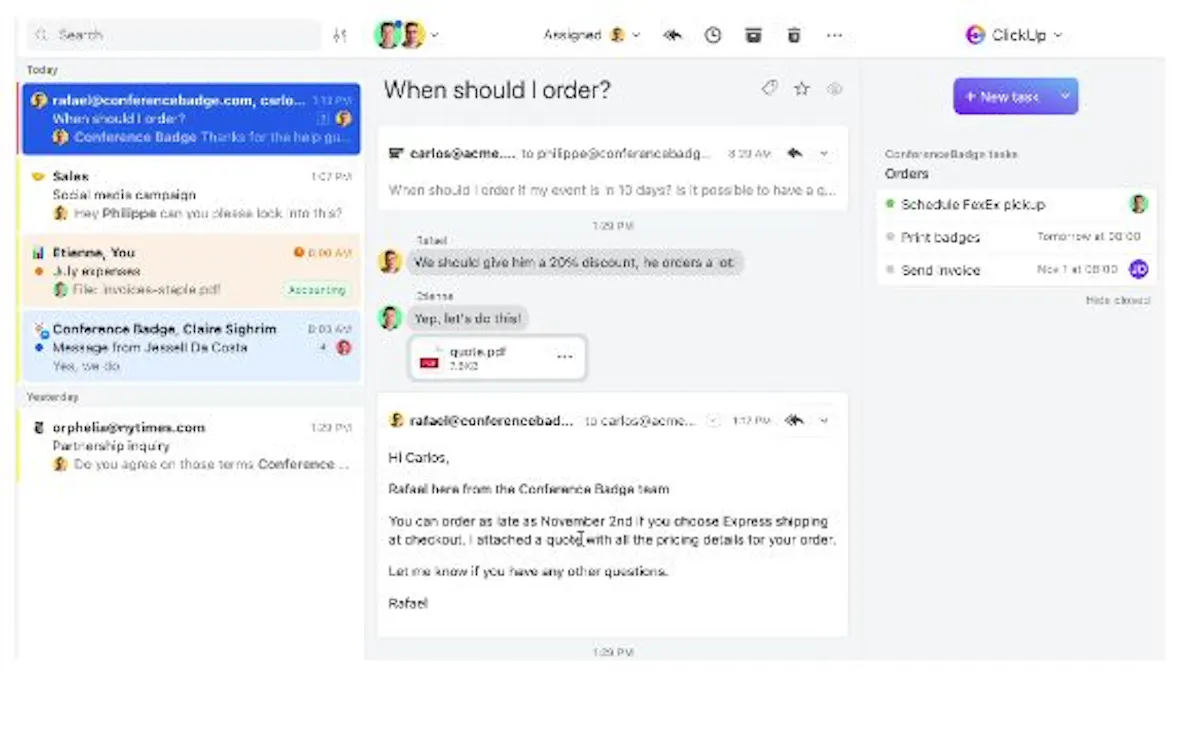Click reply-all icon on rafael's message

click(795, 420)
